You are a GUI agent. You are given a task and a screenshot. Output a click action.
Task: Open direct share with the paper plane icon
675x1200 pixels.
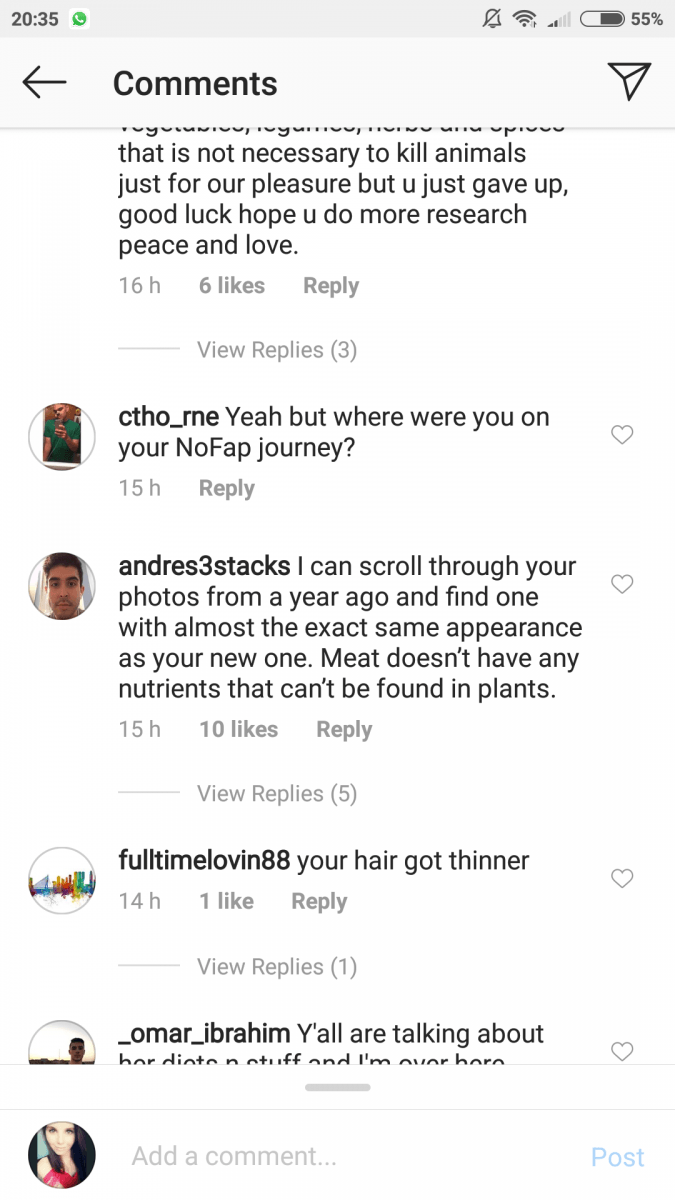pyautogui.click(x=629, y=82)
